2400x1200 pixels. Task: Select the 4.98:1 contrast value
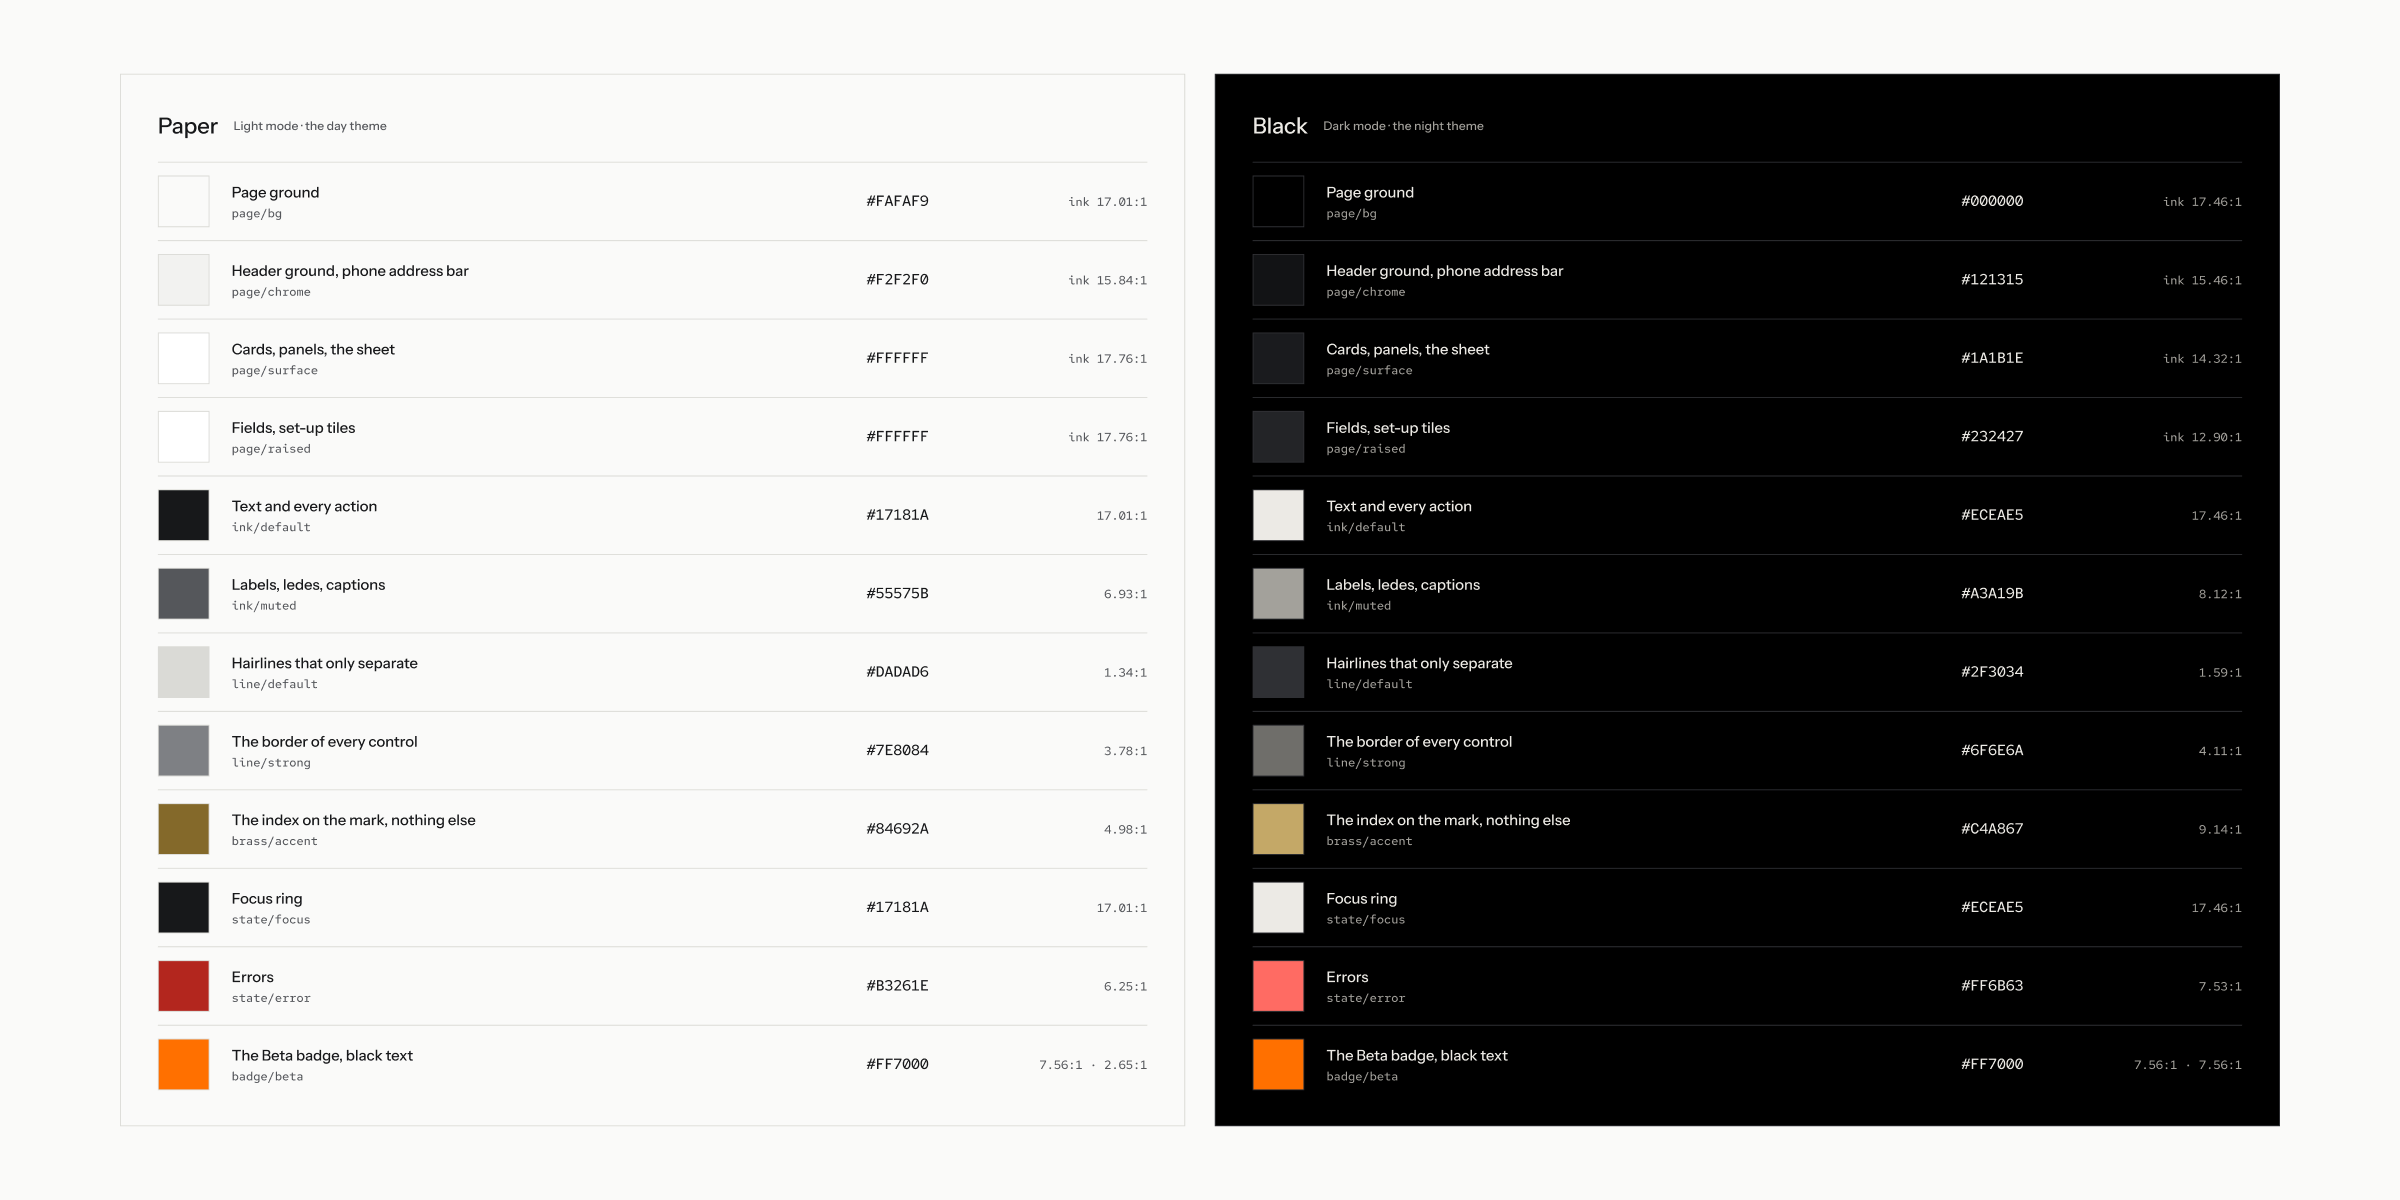click(1125, 830)
